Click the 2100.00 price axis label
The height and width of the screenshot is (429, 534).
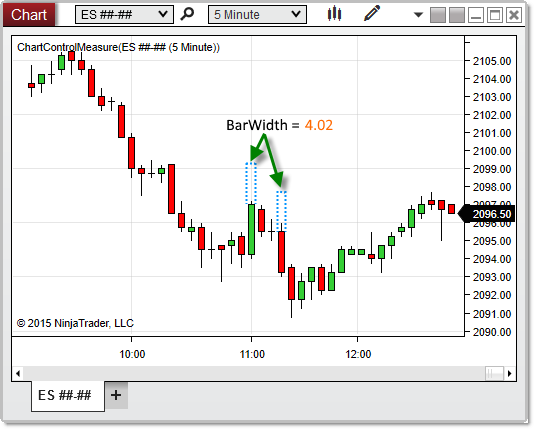coord(492,151)
